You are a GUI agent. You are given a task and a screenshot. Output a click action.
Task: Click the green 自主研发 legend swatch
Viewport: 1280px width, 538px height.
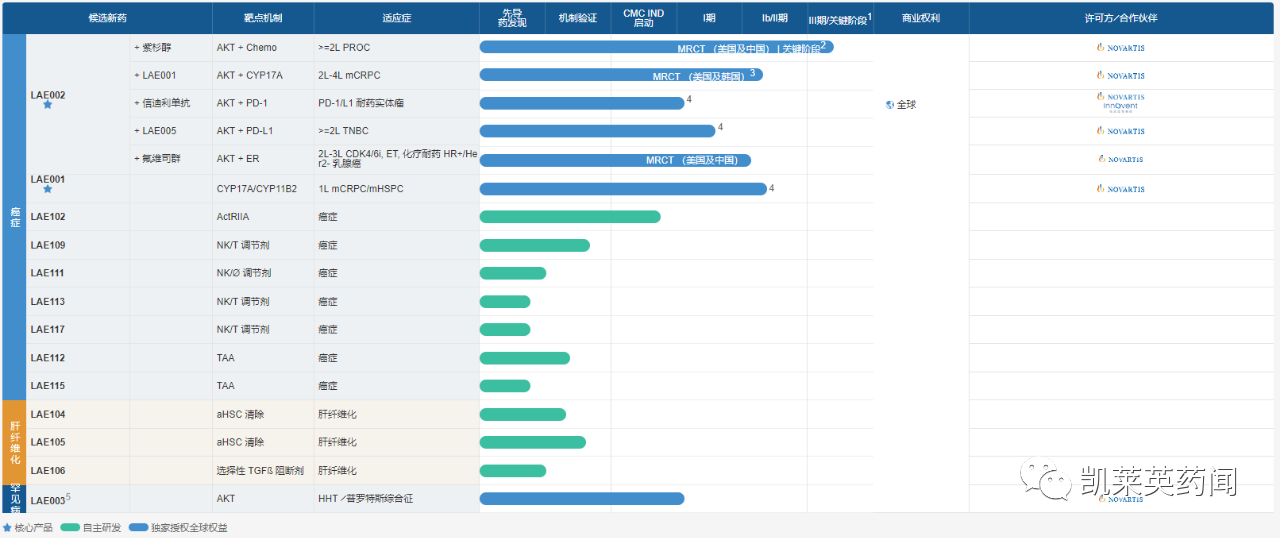click(70, 527)
